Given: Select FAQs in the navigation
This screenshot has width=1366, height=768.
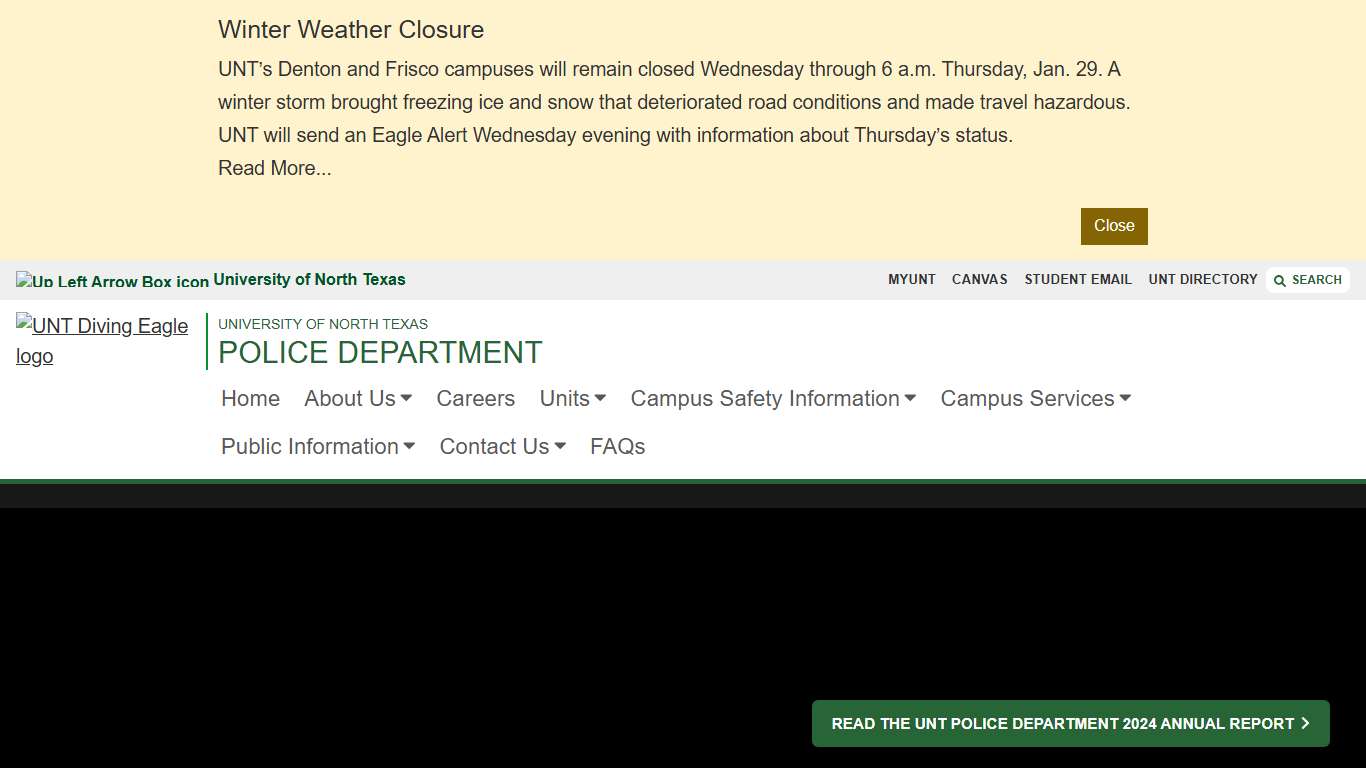Looking at the screenshot, I should pos(618,446).
